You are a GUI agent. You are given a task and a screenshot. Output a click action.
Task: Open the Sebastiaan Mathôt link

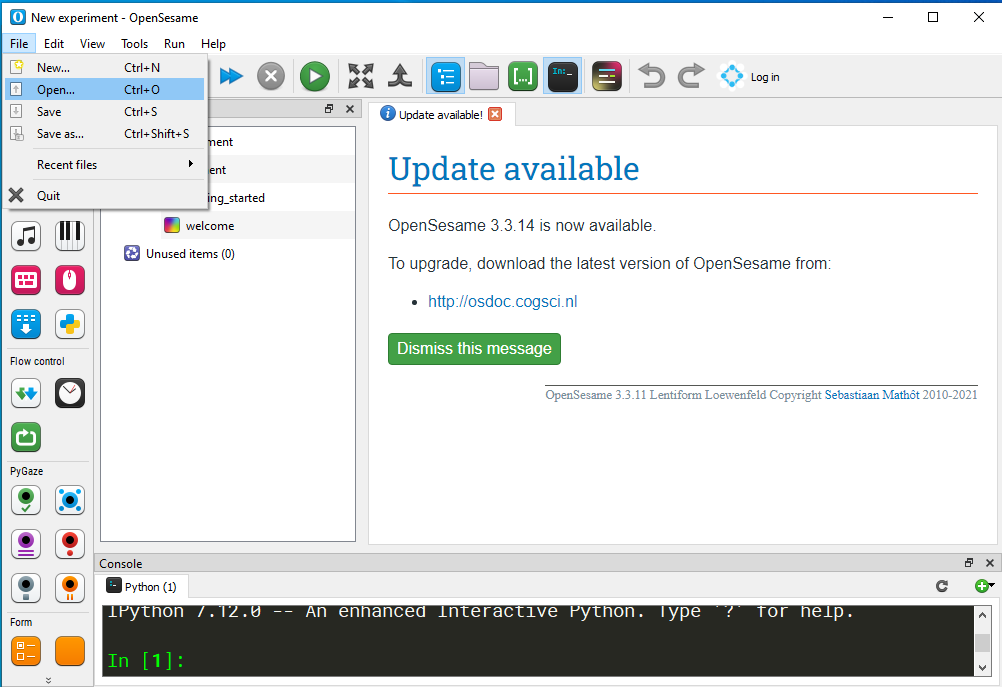[x=872, y=395]
